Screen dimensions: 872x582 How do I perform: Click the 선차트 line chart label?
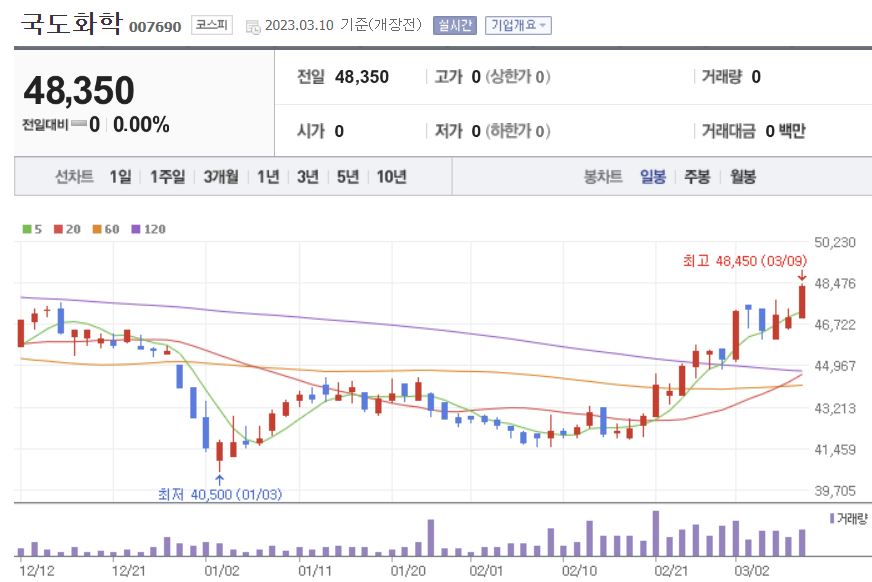tap(74, 177)
